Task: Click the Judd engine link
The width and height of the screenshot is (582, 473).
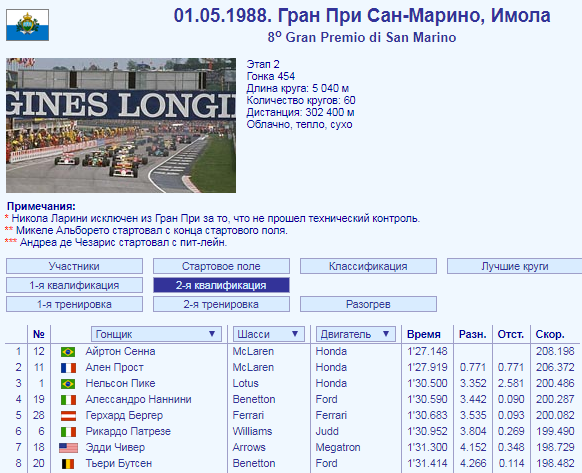Action: [x=327, y=431]
